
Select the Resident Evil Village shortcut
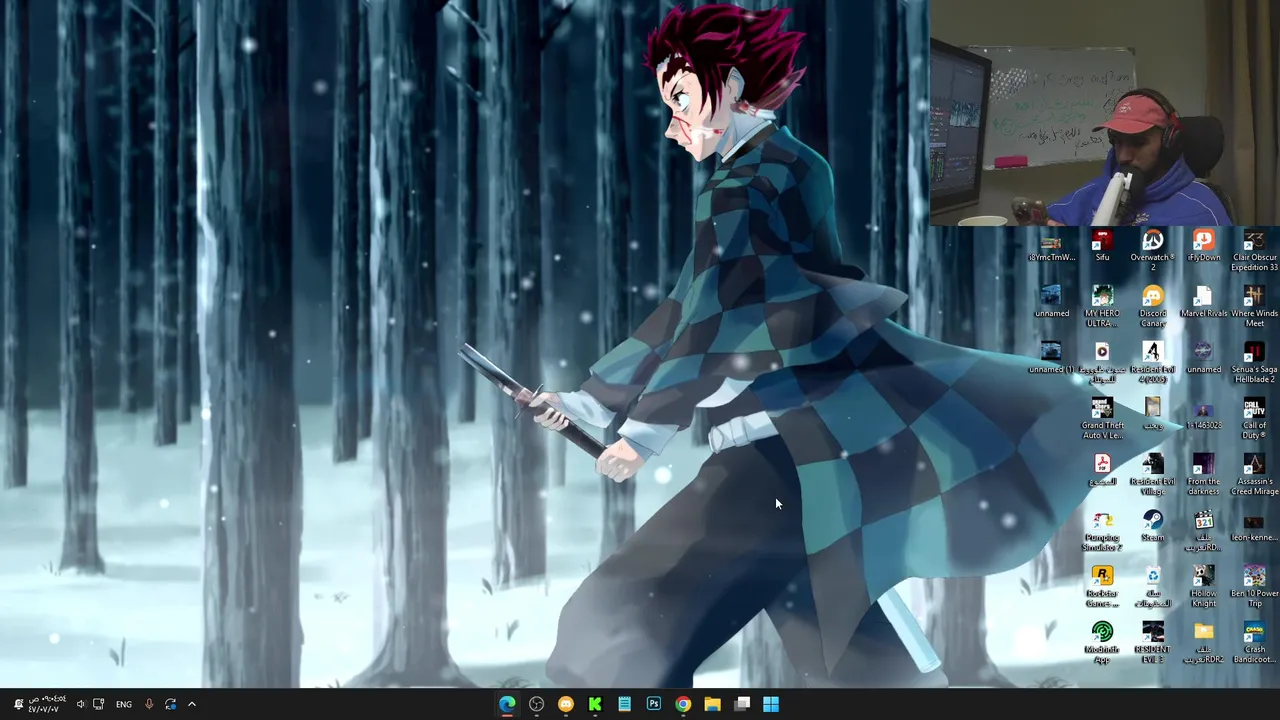pyautogui.click(x=1153, y=474)
